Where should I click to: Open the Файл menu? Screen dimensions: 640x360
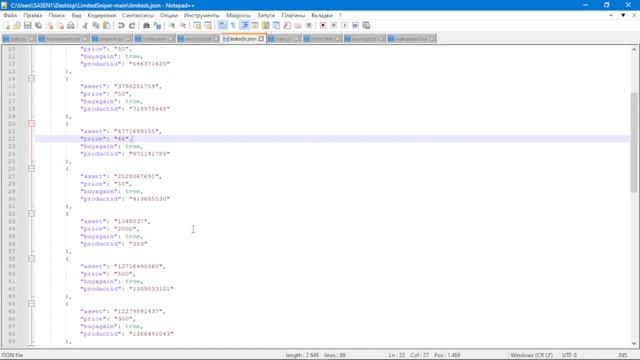[10, 15]
